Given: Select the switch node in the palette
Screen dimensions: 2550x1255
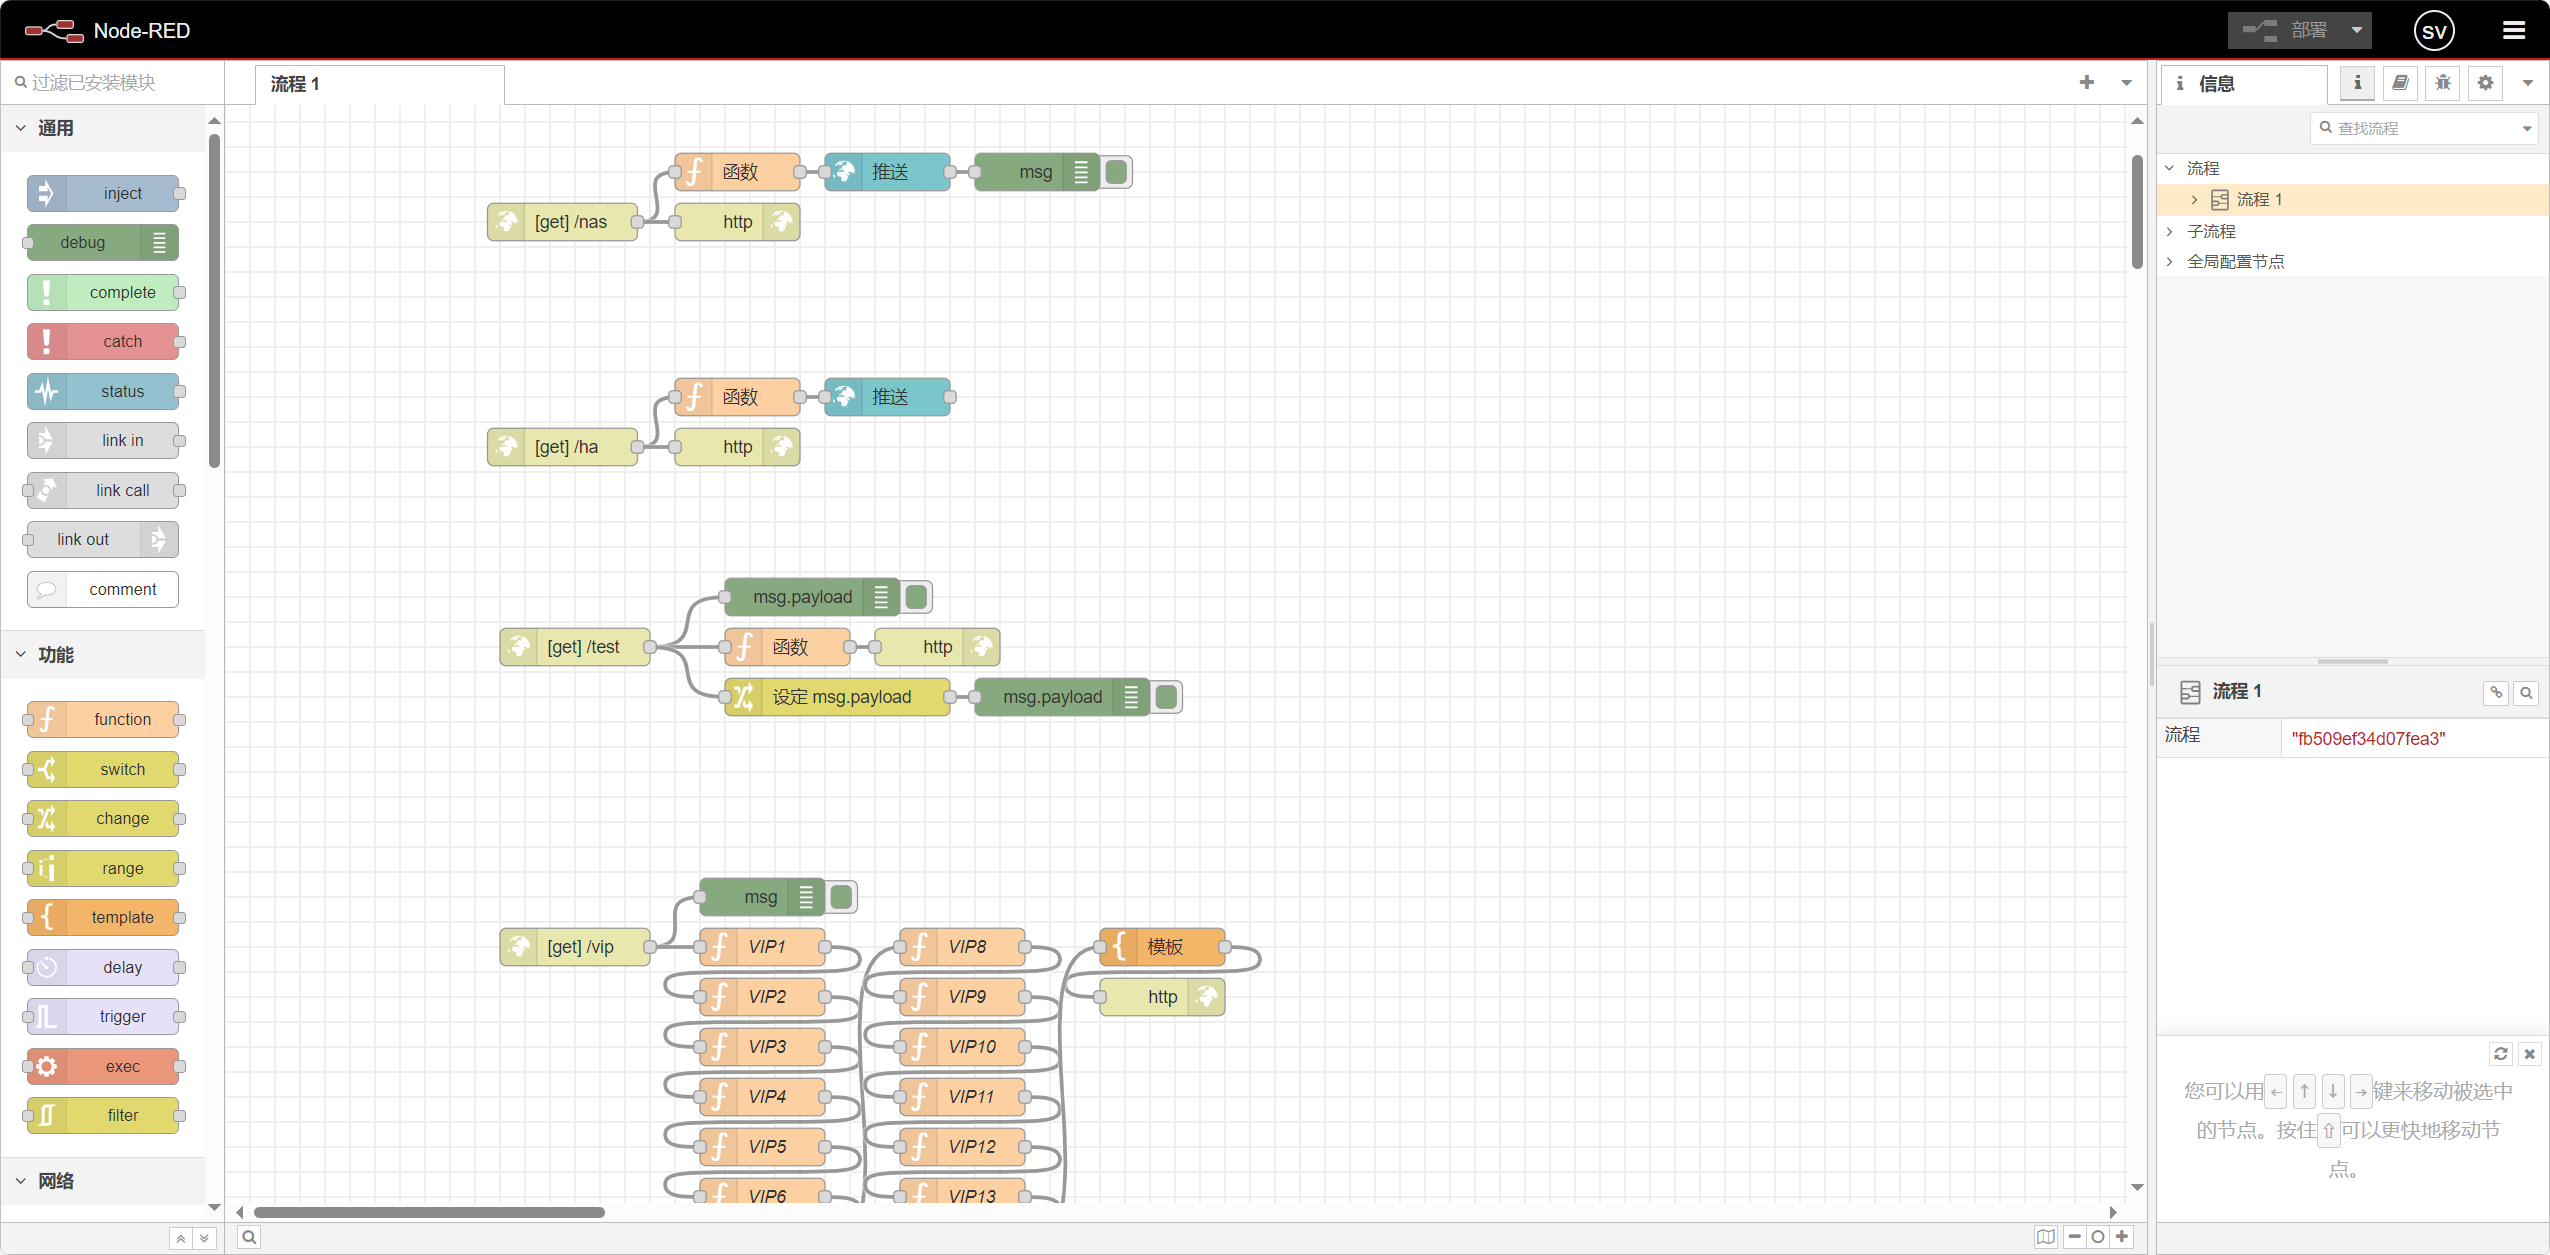Looking at the screenshot, I should click(x=103, y=769).
